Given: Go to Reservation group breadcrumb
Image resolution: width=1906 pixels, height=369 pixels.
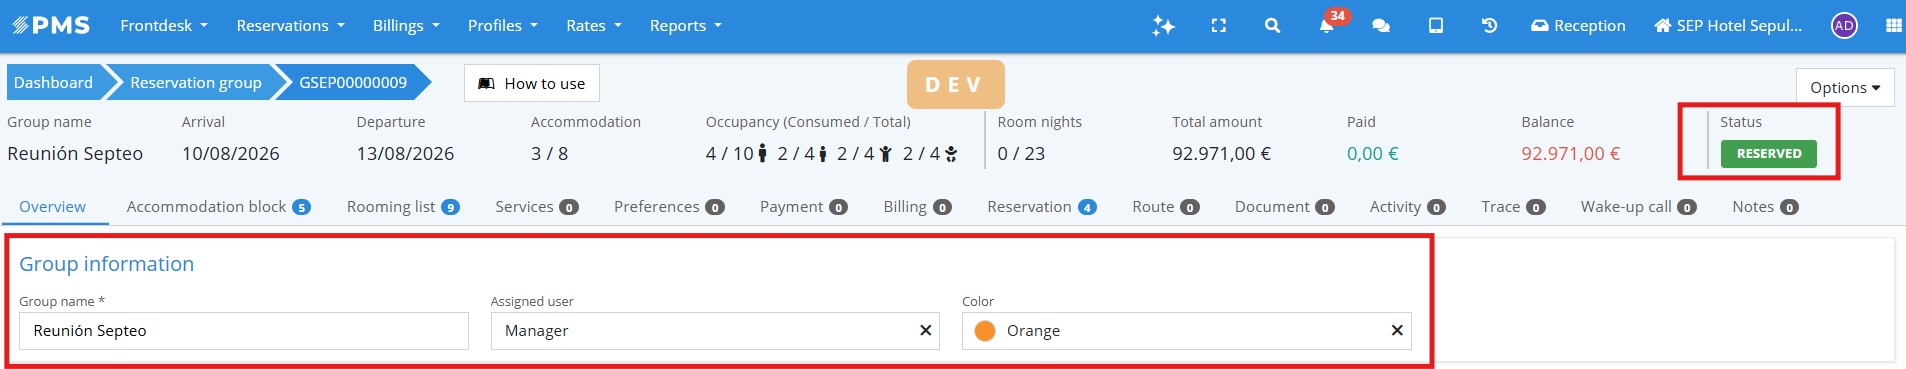Looking at the screenshot, I should point(195,82).
